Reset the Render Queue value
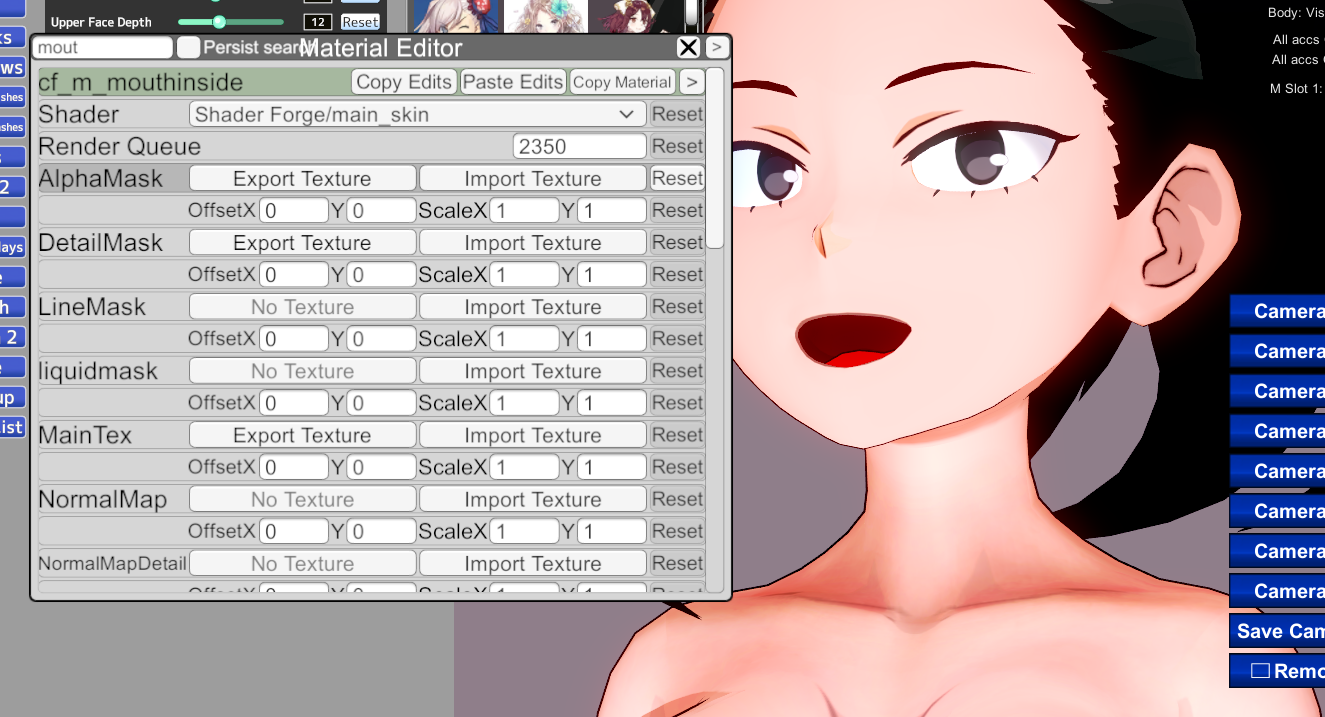 (677, 147)
